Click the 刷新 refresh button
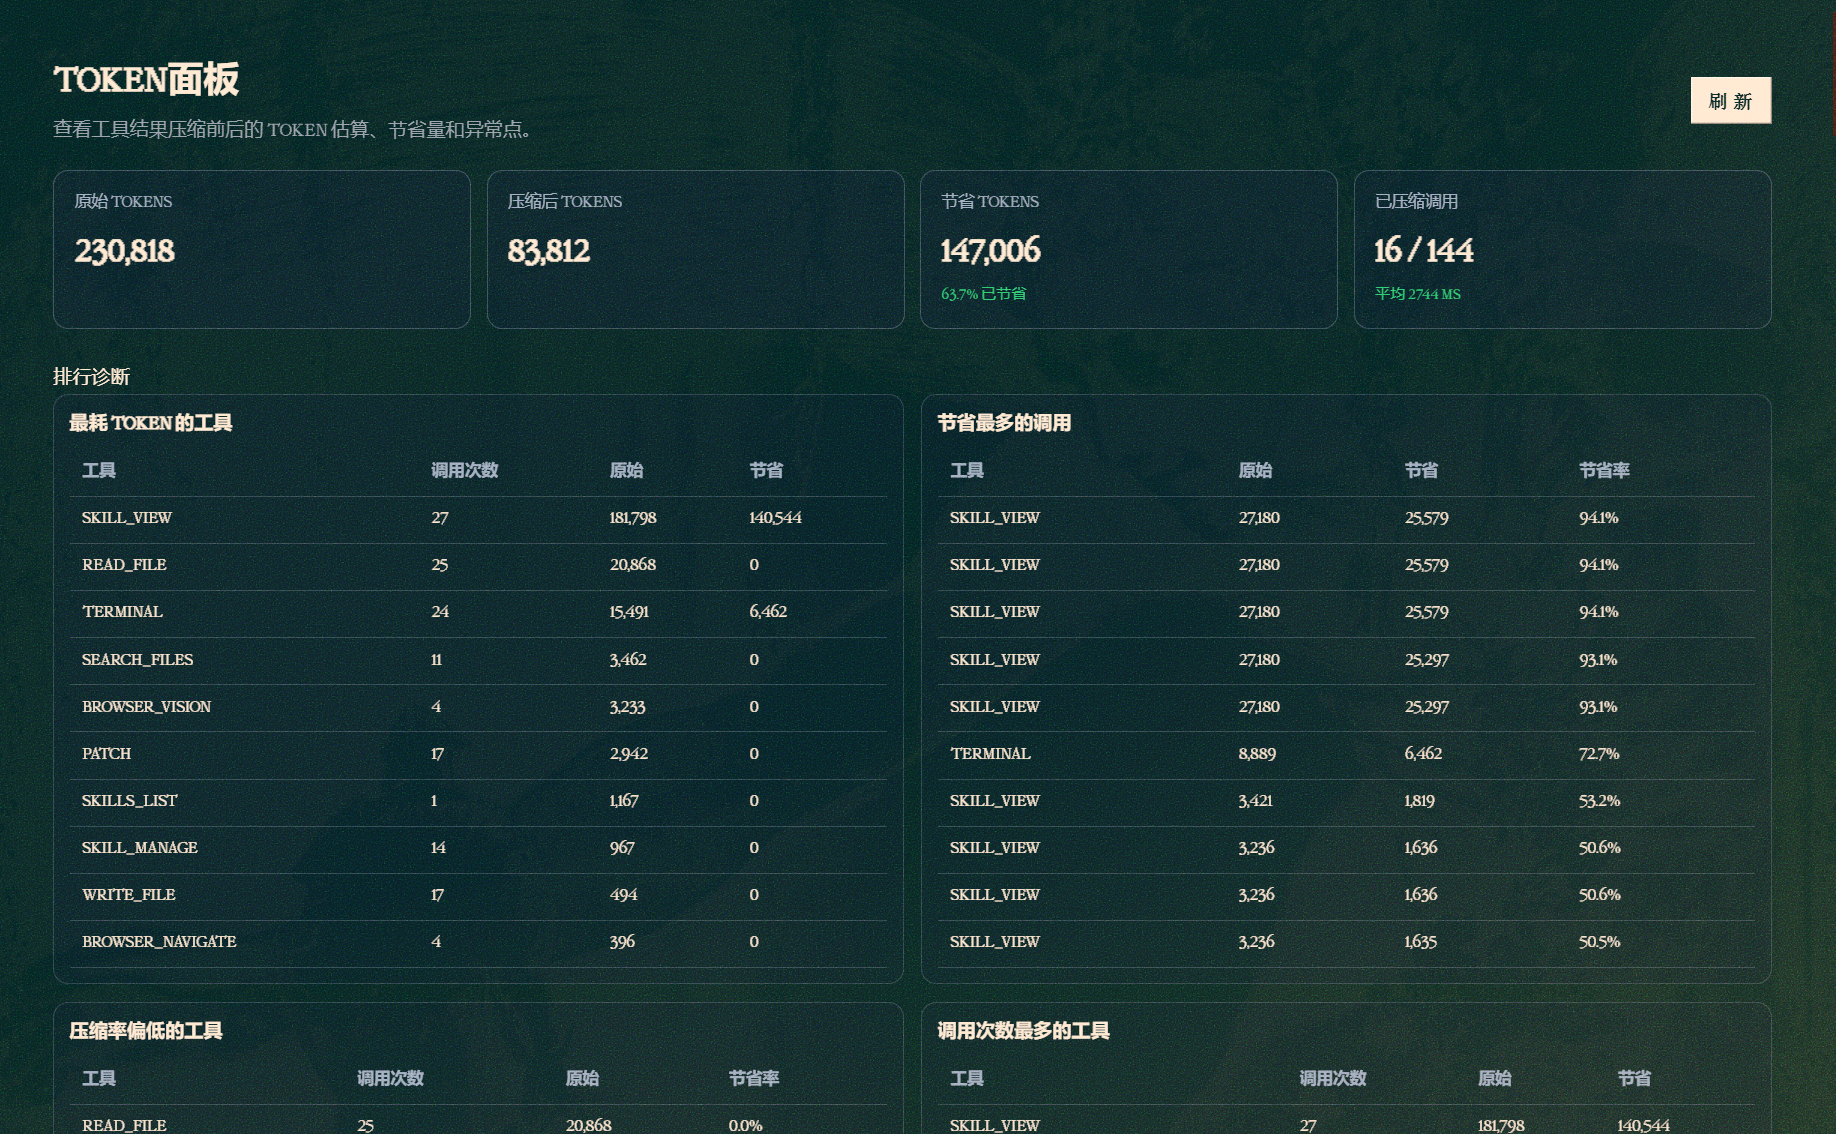This screenshot has height=1134, width=1836. click(x=1730, y=100)
